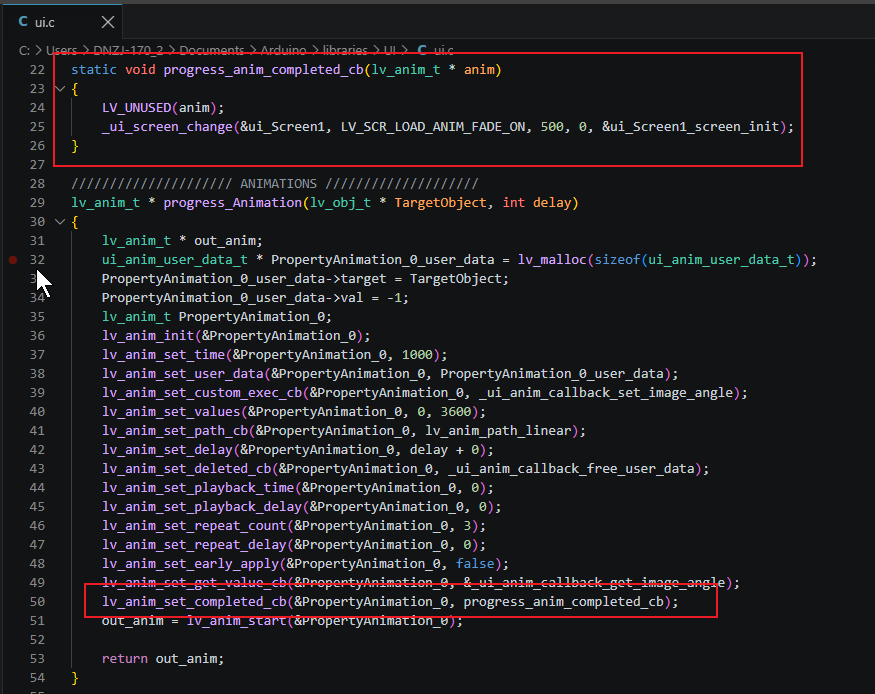Click lv_anim_path_linear on line 41

click(498, 431)
